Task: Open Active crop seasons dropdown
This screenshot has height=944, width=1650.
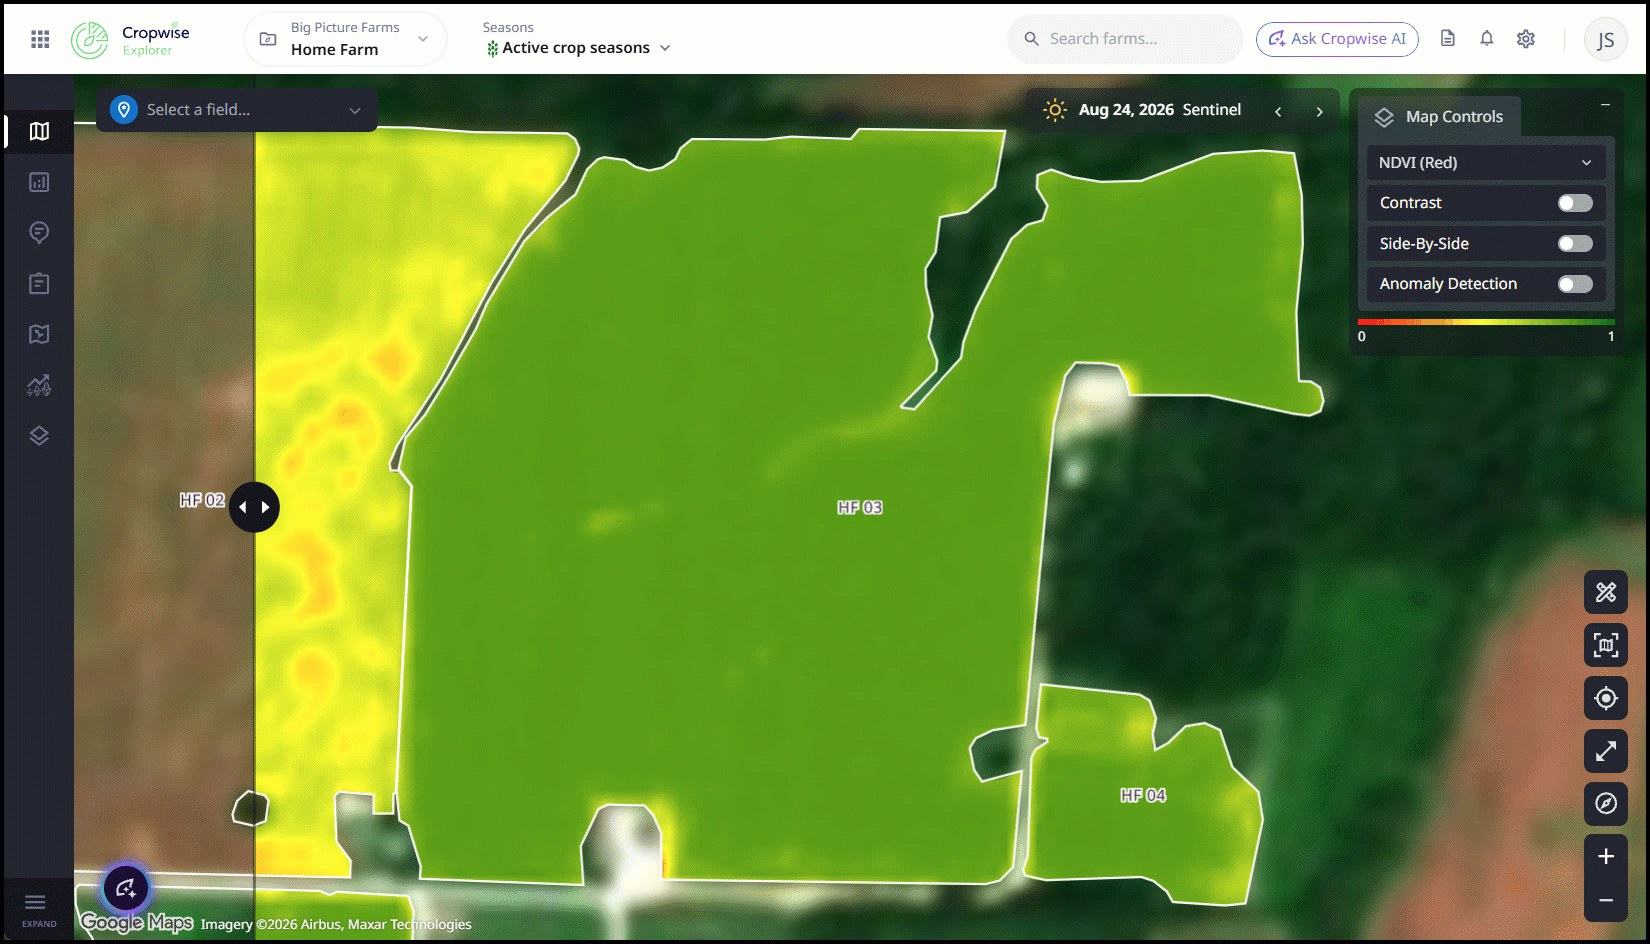Action: [577, 48]
